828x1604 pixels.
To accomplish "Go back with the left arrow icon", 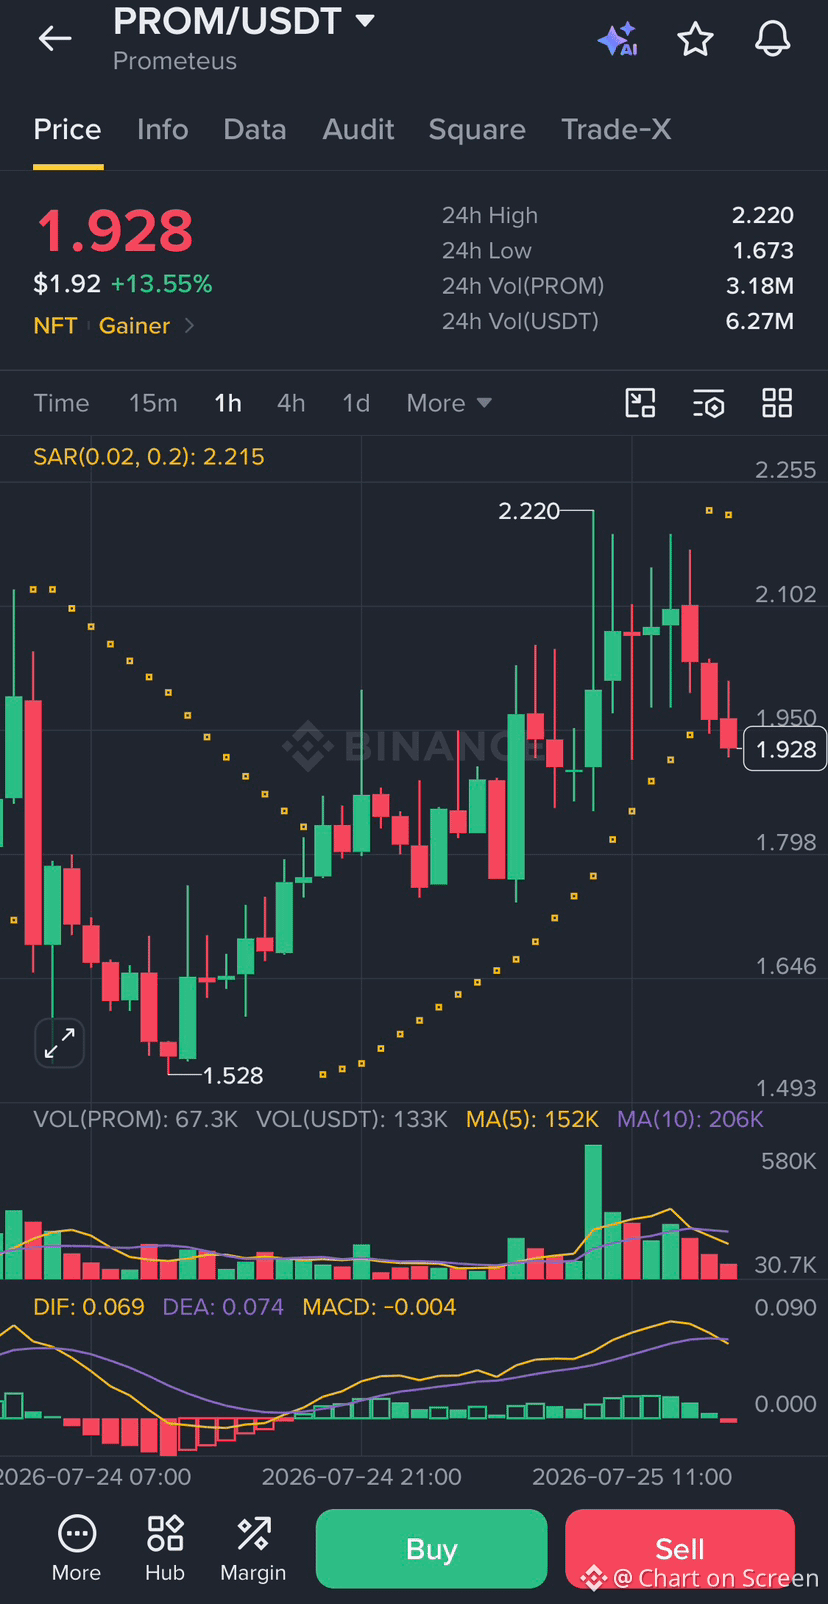I will (x=55, y=39).
